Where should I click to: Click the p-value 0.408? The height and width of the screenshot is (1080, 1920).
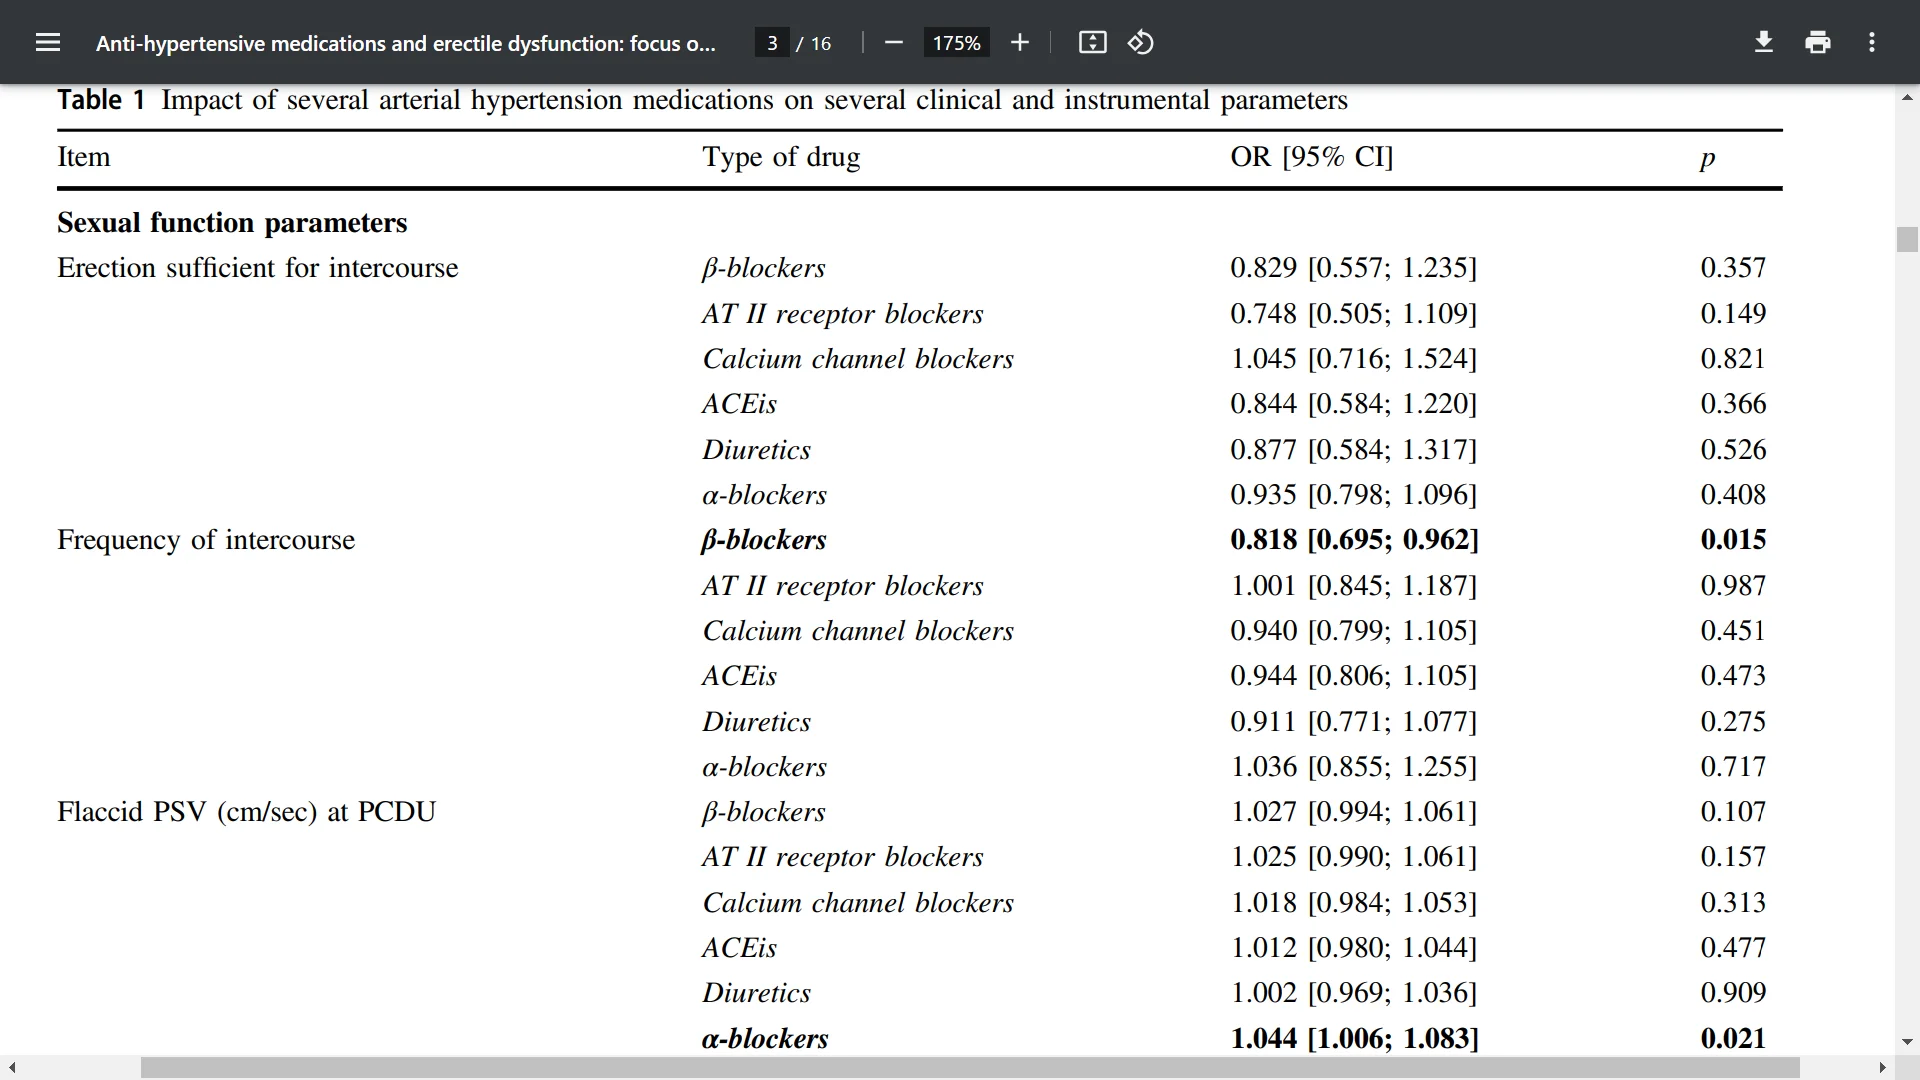pyautogui.click(x=1733, y=494)
